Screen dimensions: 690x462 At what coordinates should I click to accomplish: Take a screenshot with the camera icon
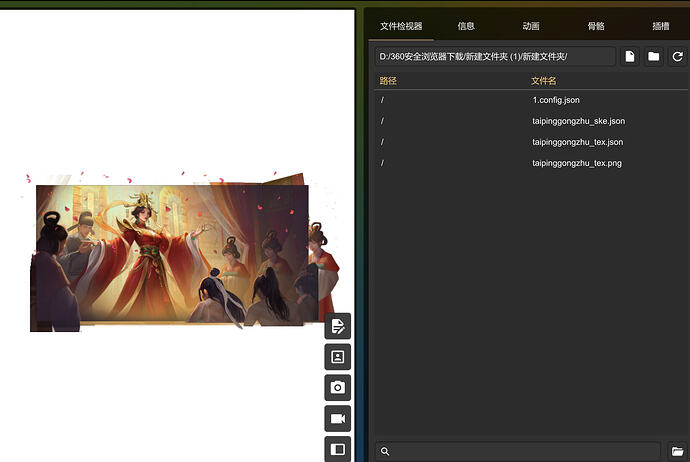tap(338, 388)
